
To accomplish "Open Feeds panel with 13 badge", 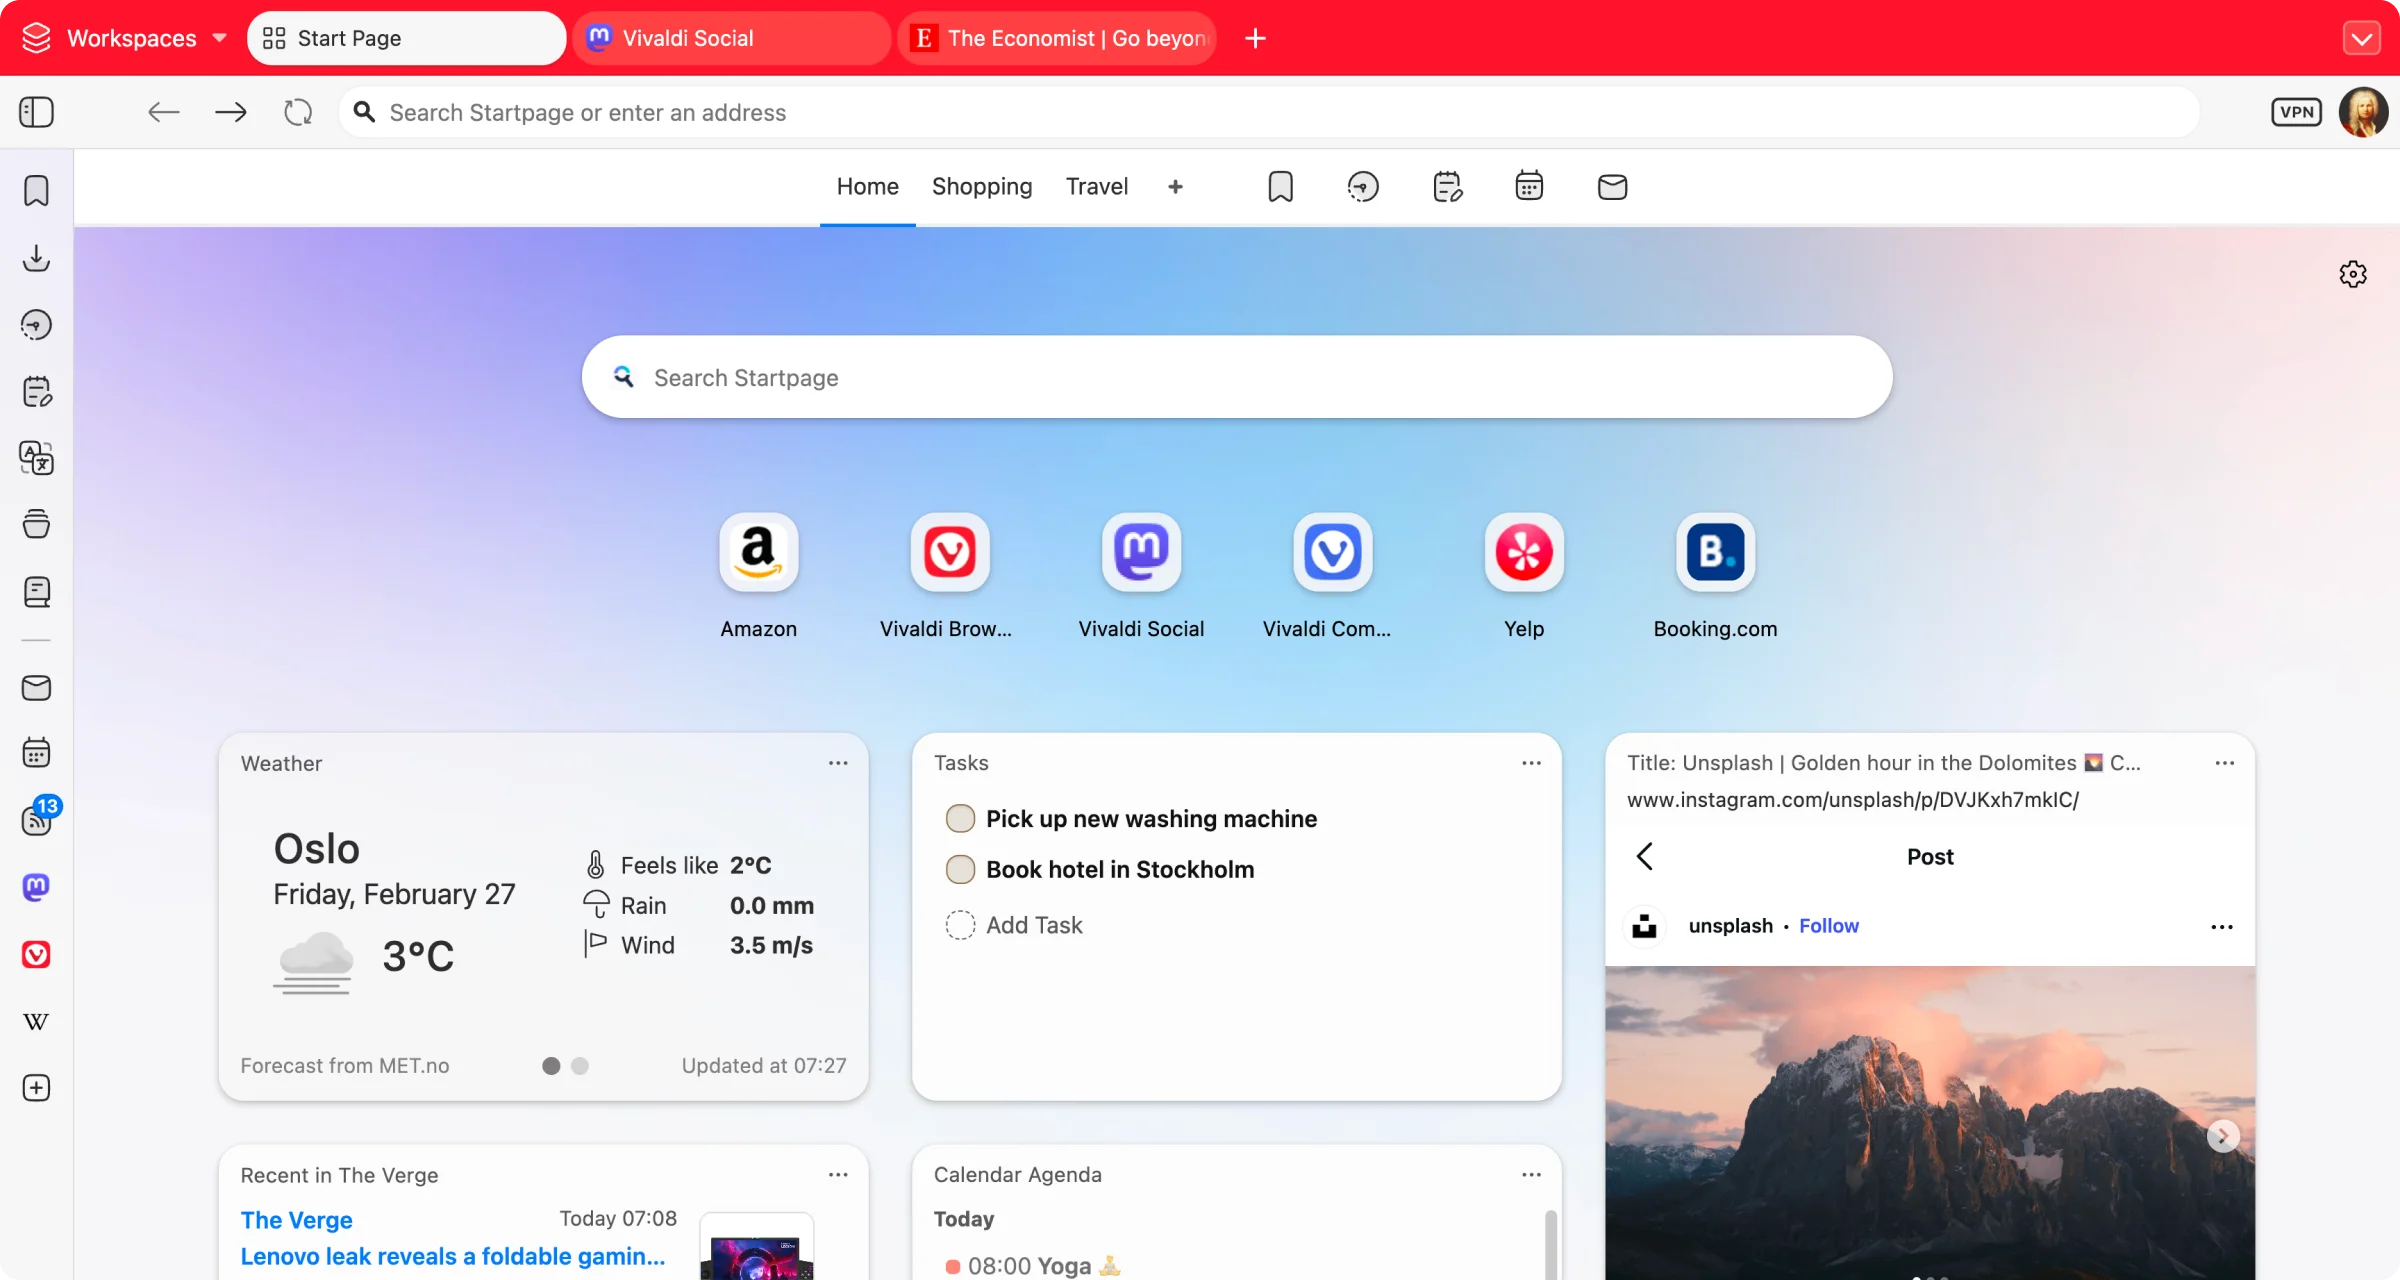I will [36, 820].
